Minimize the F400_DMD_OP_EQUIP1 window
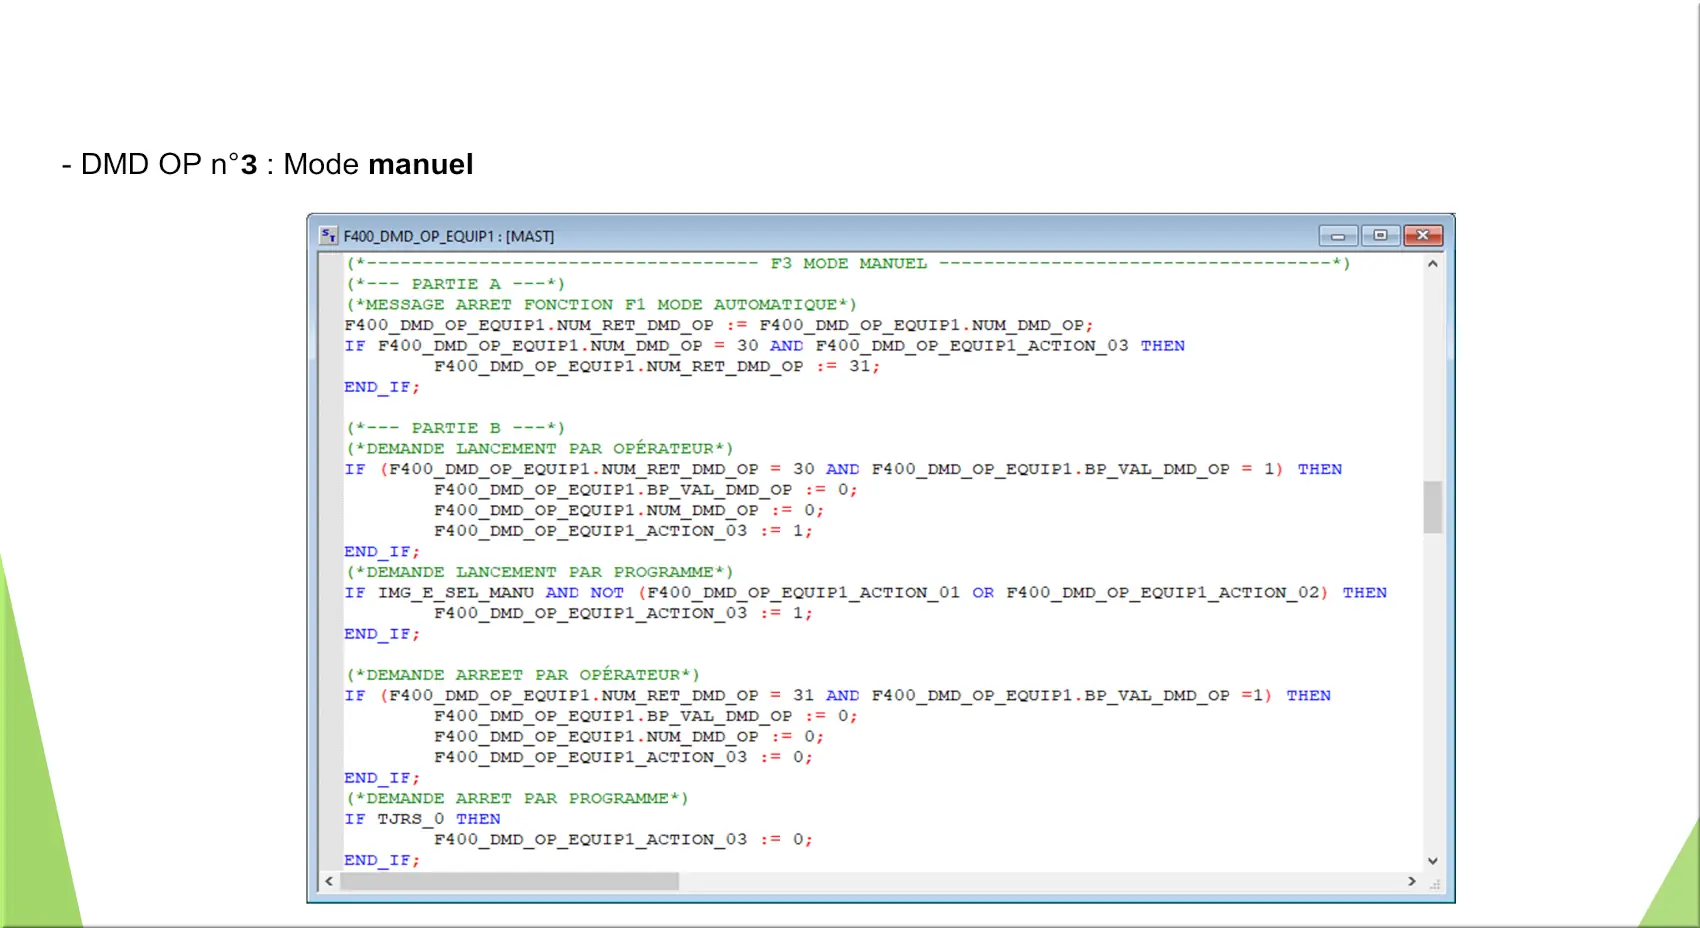Viewport: 1700px width, 928px height. (1338, 236)
